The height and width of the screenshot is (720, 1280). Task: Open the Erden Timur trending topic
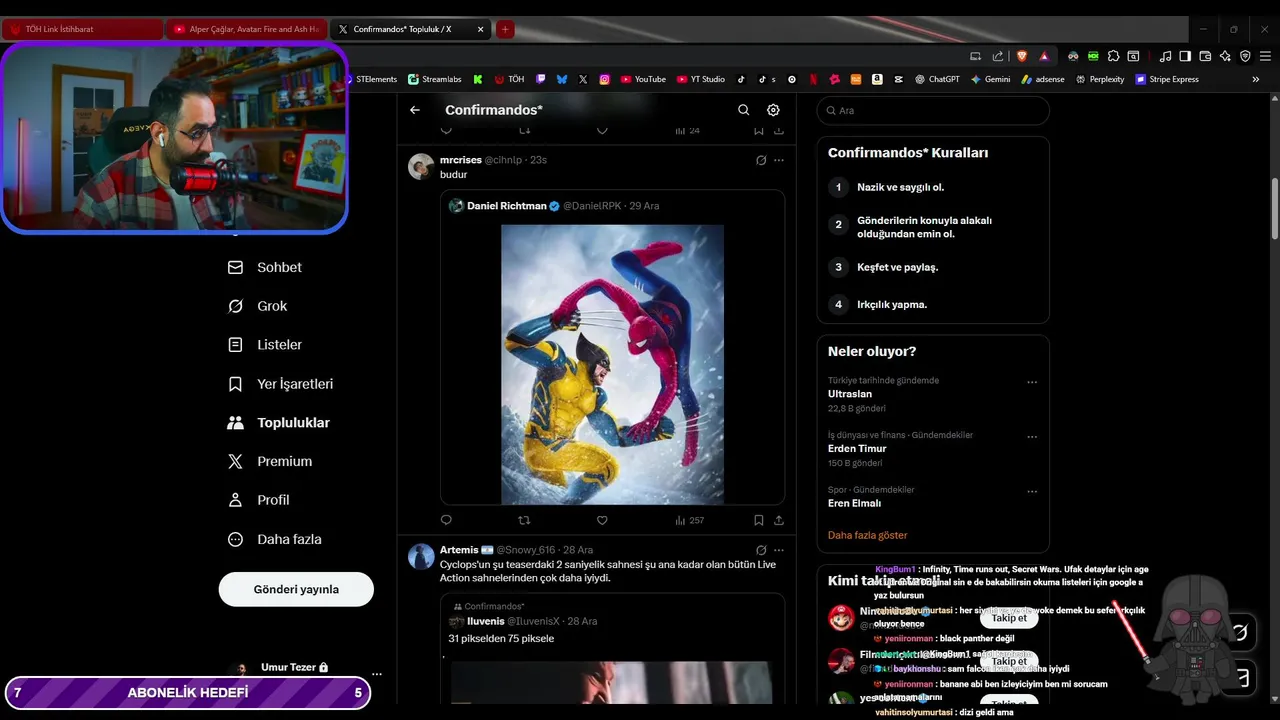[x=857, y=448]
